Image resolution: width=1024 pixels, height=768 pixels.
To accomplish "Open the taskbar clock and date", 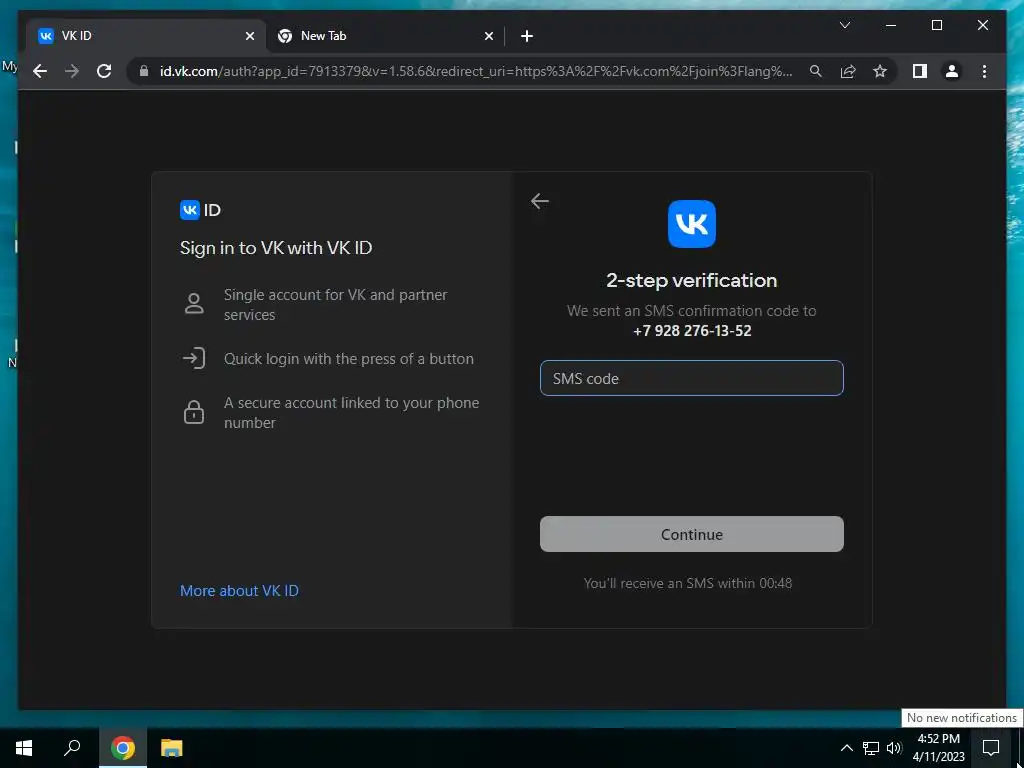I will 939,747.
